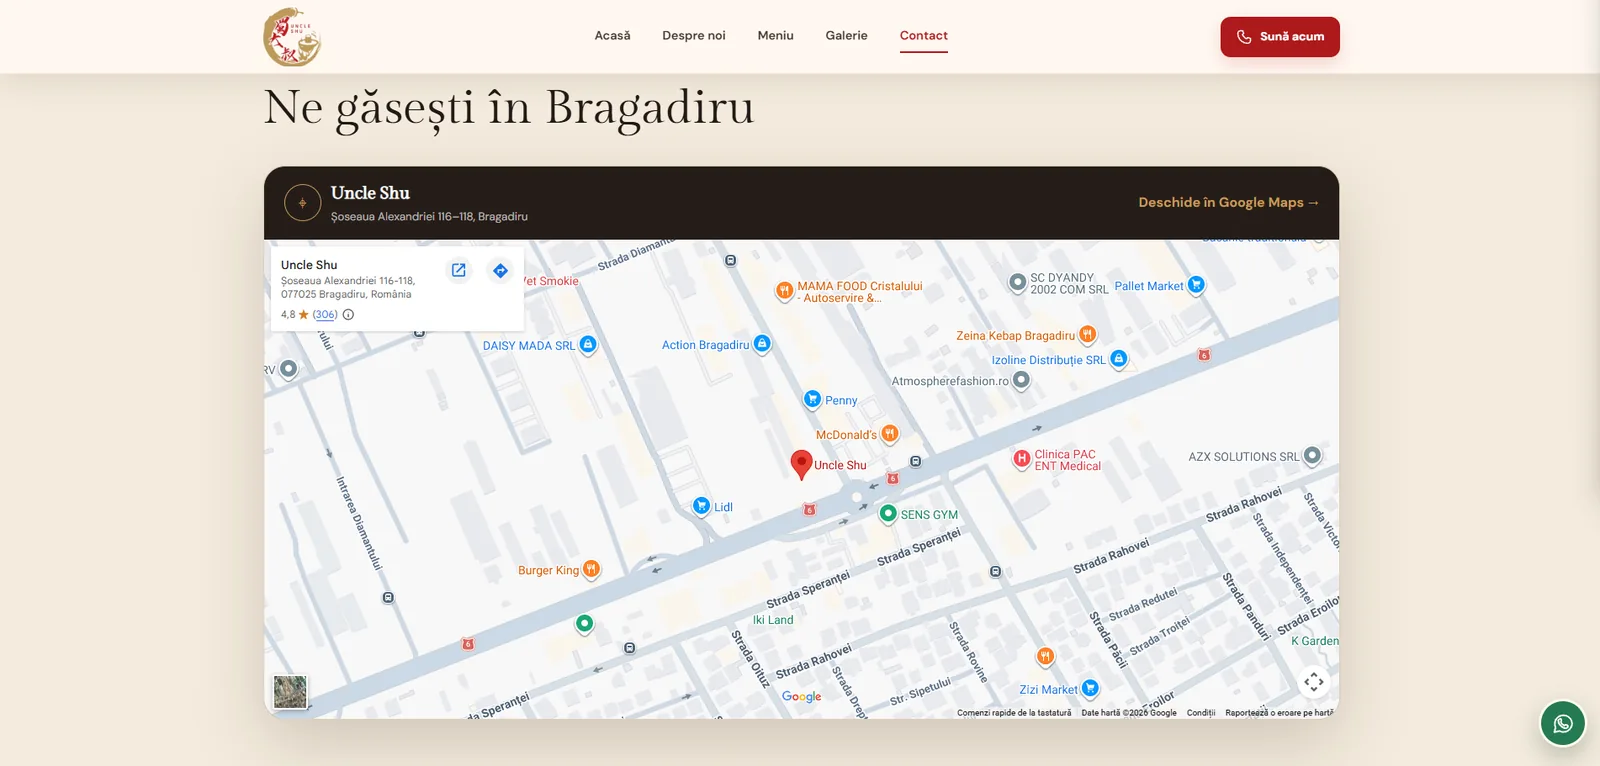
Task: Click the directions arrow icon in info card
Action: 500,270
